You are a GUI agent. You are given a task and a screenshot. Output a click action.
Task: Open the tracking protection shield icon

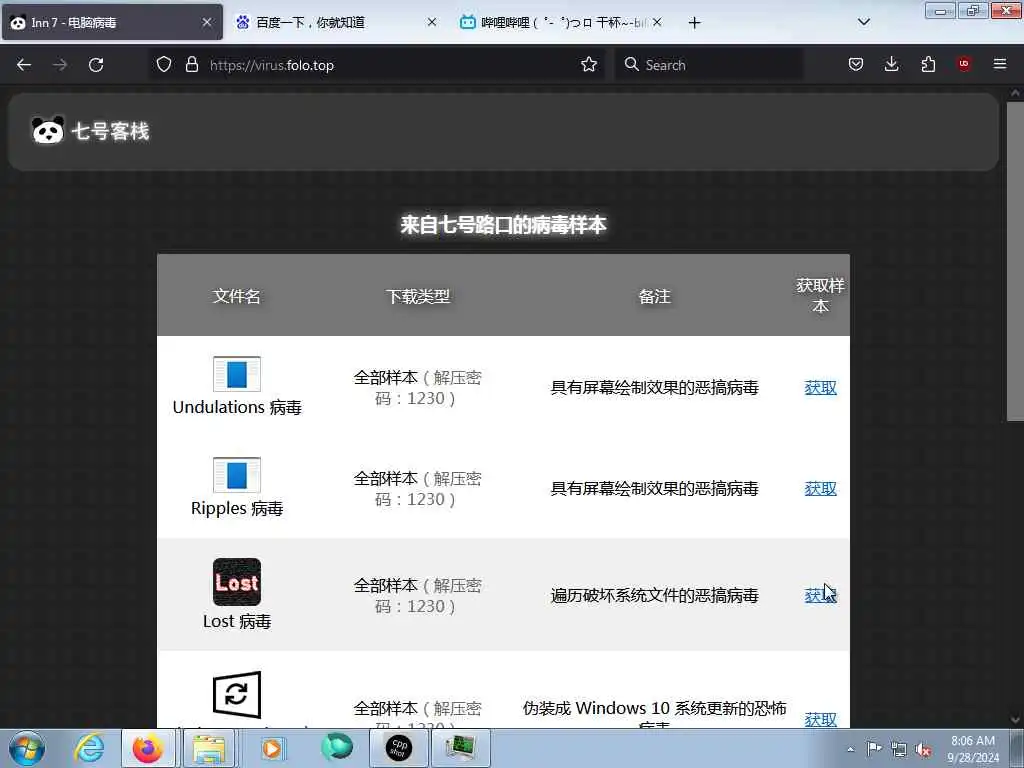(x=164, y=65)
